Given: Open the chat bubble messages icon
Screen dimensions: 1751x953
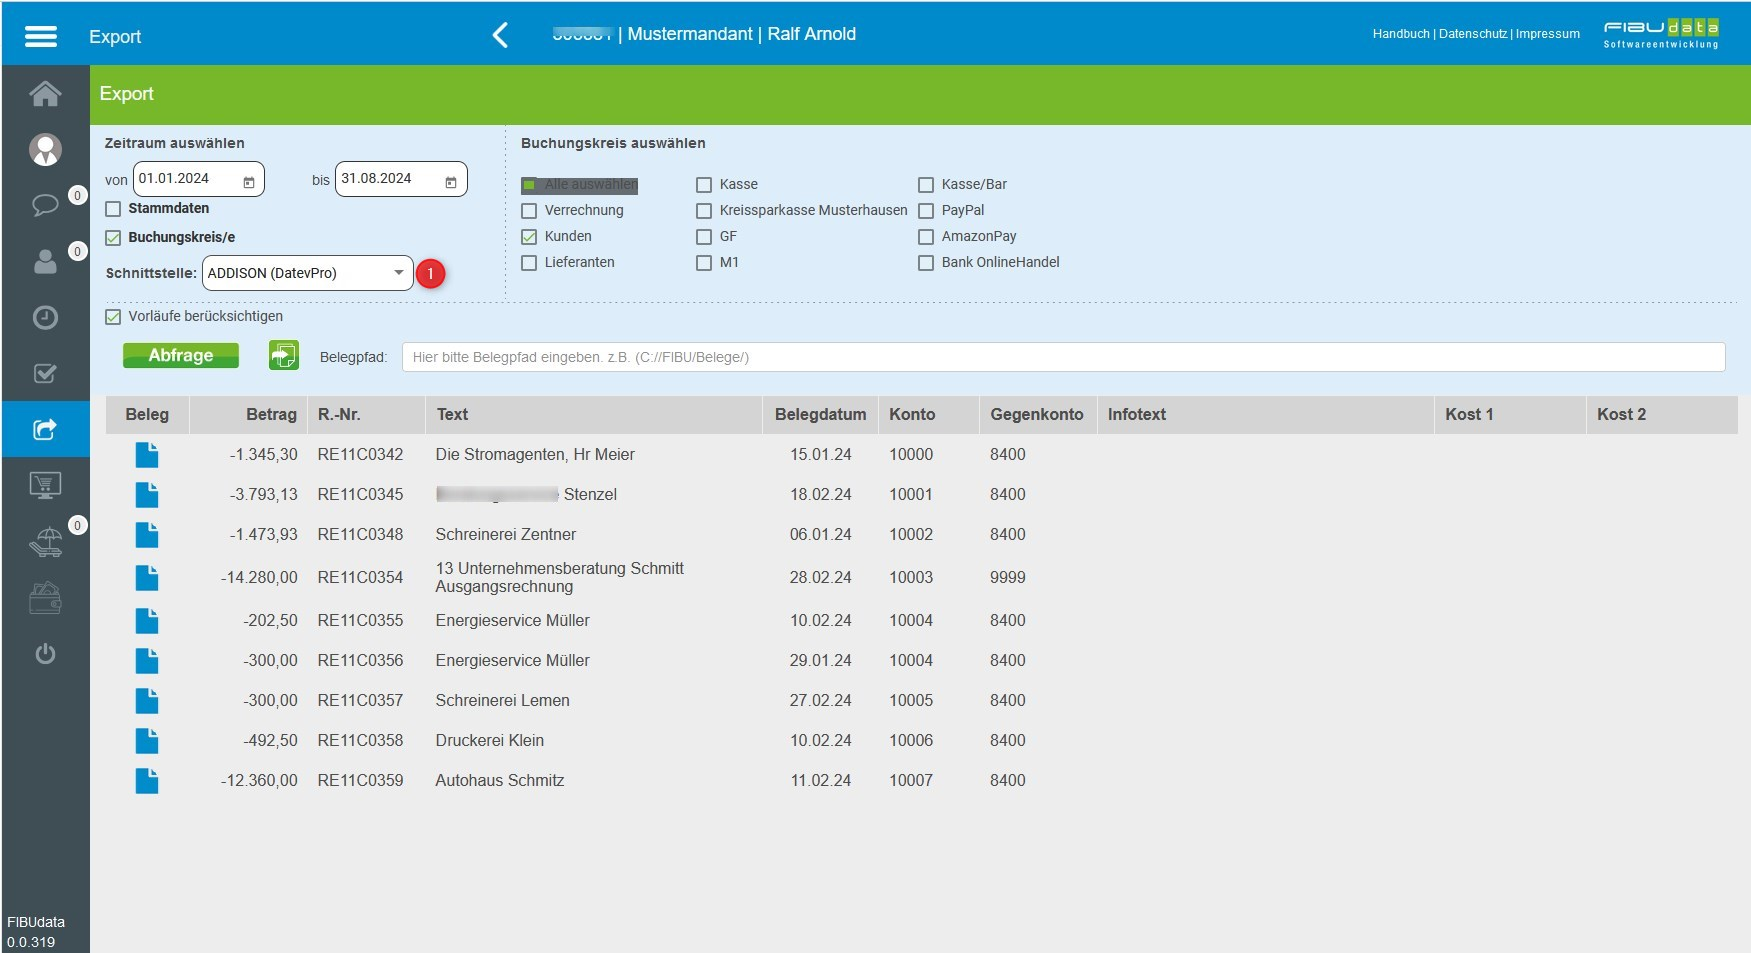Looking at the screenshot, I should [x=45, y=205].
